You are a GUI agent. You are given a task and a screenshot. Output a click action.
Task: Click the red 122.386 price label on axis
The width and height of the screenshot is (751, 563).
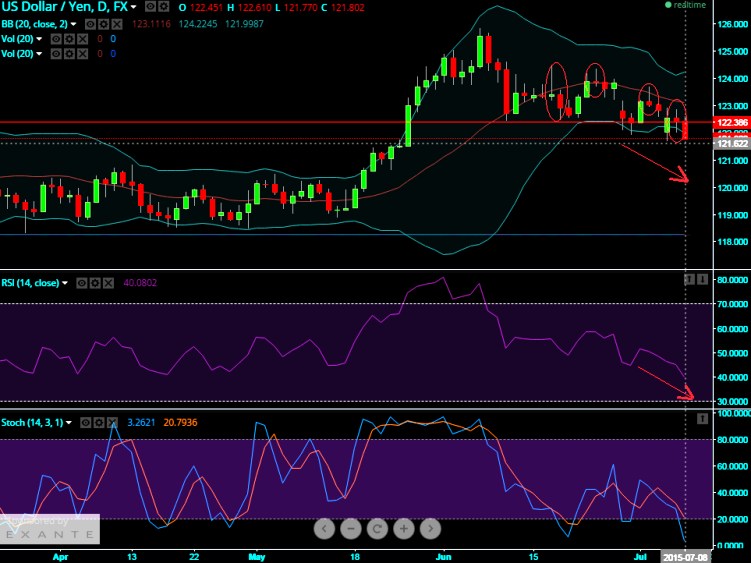tap(732, 123)
